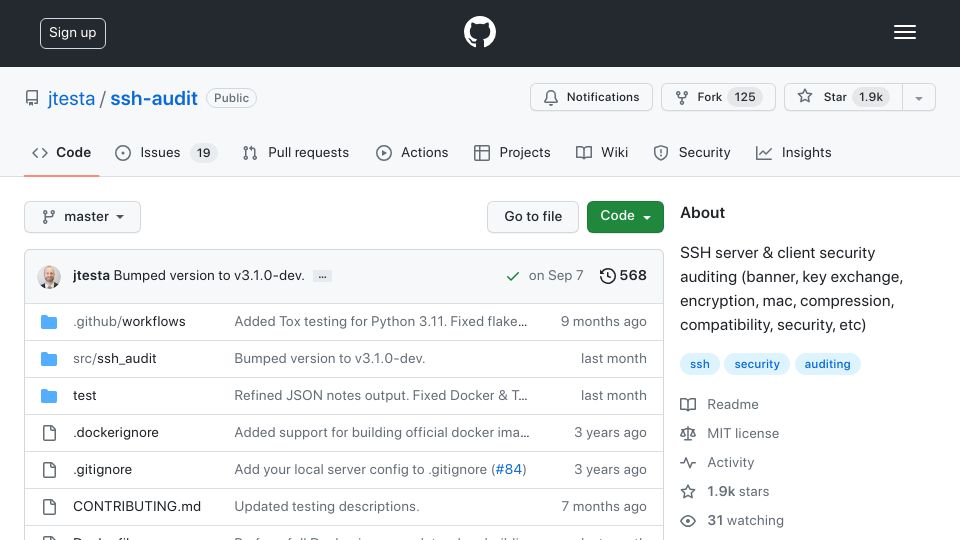
Task: Open the Projects tab
Action: click(x=512, y=152)
